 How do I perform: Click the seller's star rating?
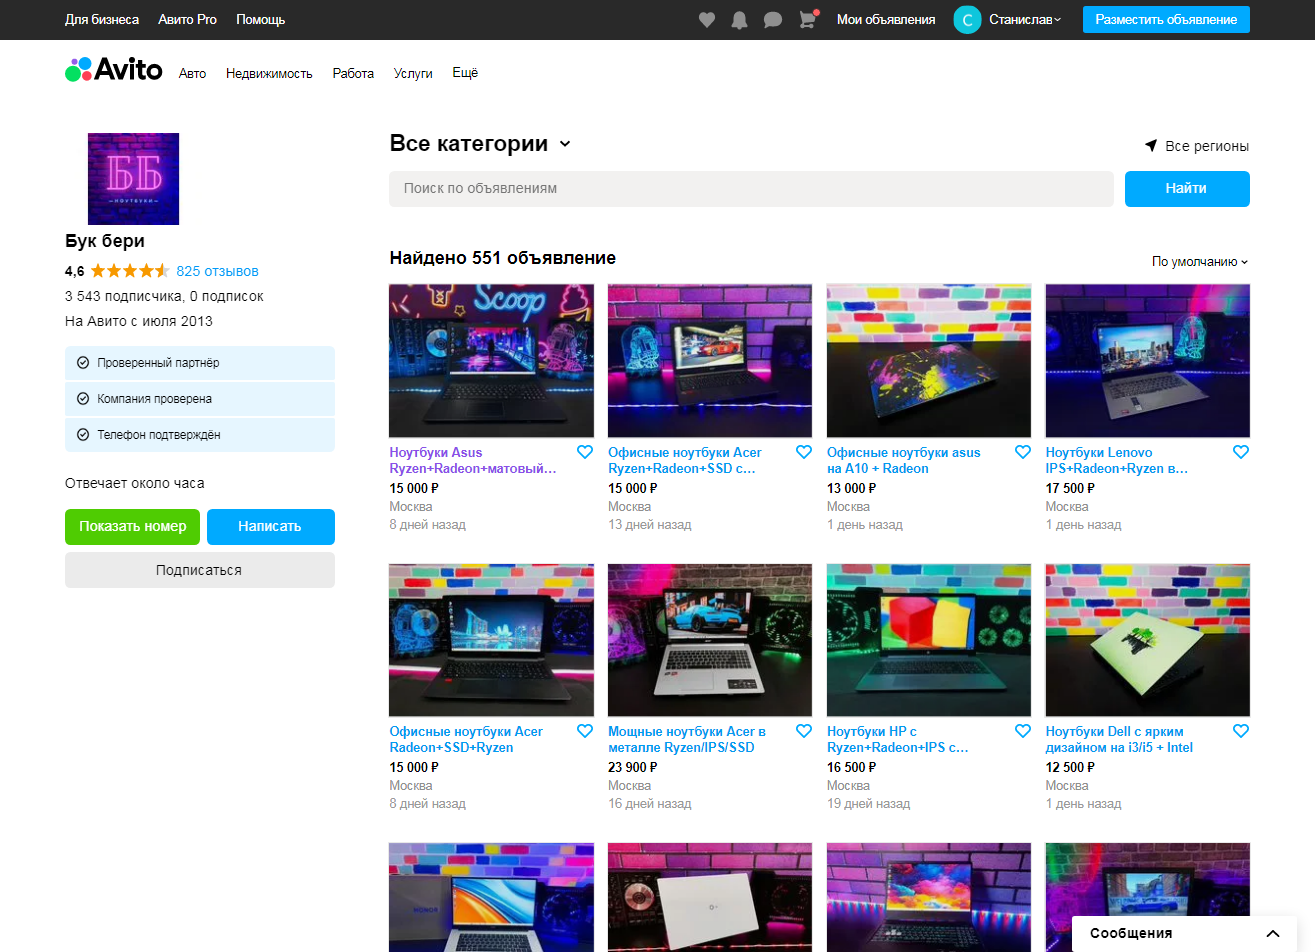click(x=130, y=271)
